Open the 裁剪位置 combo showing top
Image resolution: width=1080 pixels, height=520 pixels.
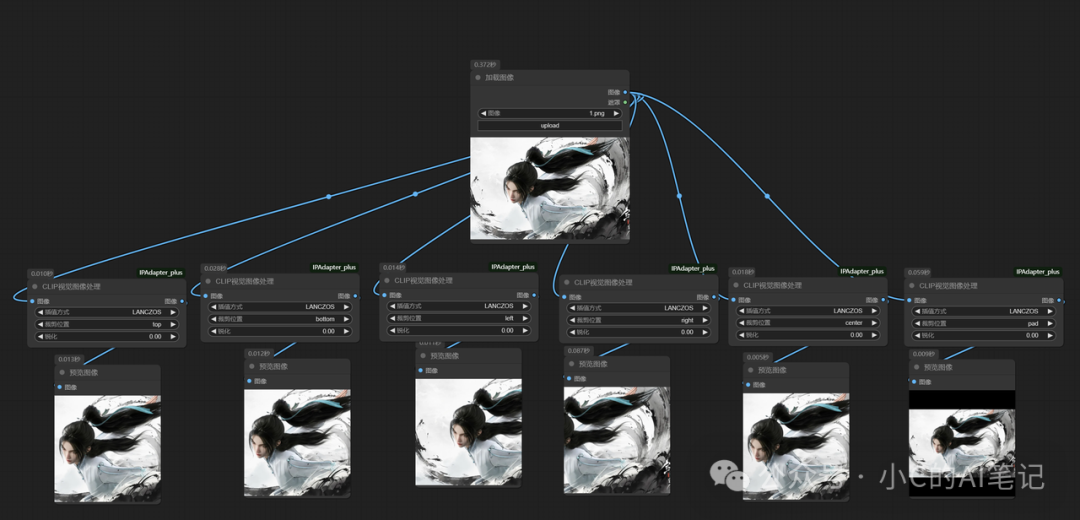click(107, 324)
